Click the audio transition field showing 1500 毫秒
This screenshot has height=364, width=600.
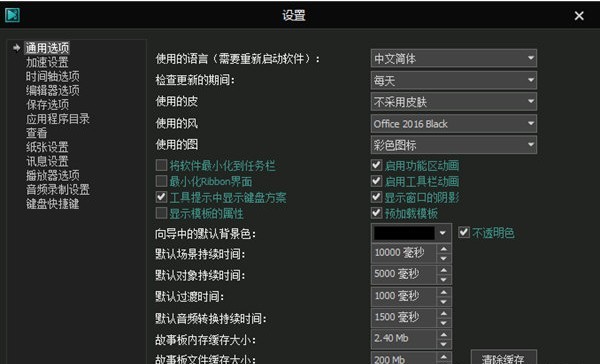(x=403, y=318)
